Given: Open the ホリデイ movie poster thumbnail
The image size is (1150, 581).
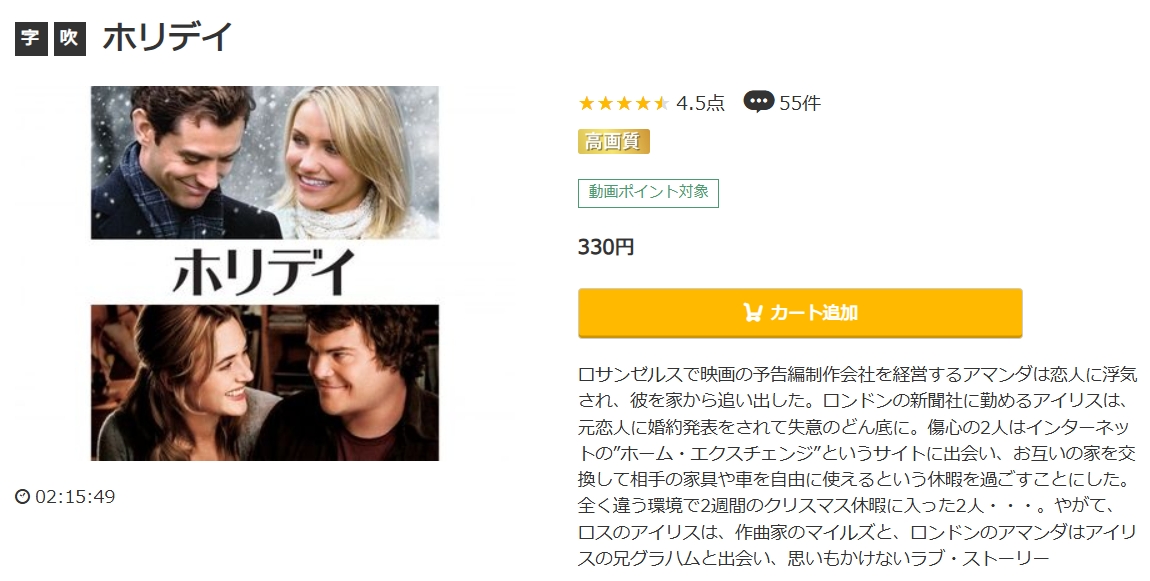Looking at the screenshot, I should pyautogui.click(x=265, y=274).
